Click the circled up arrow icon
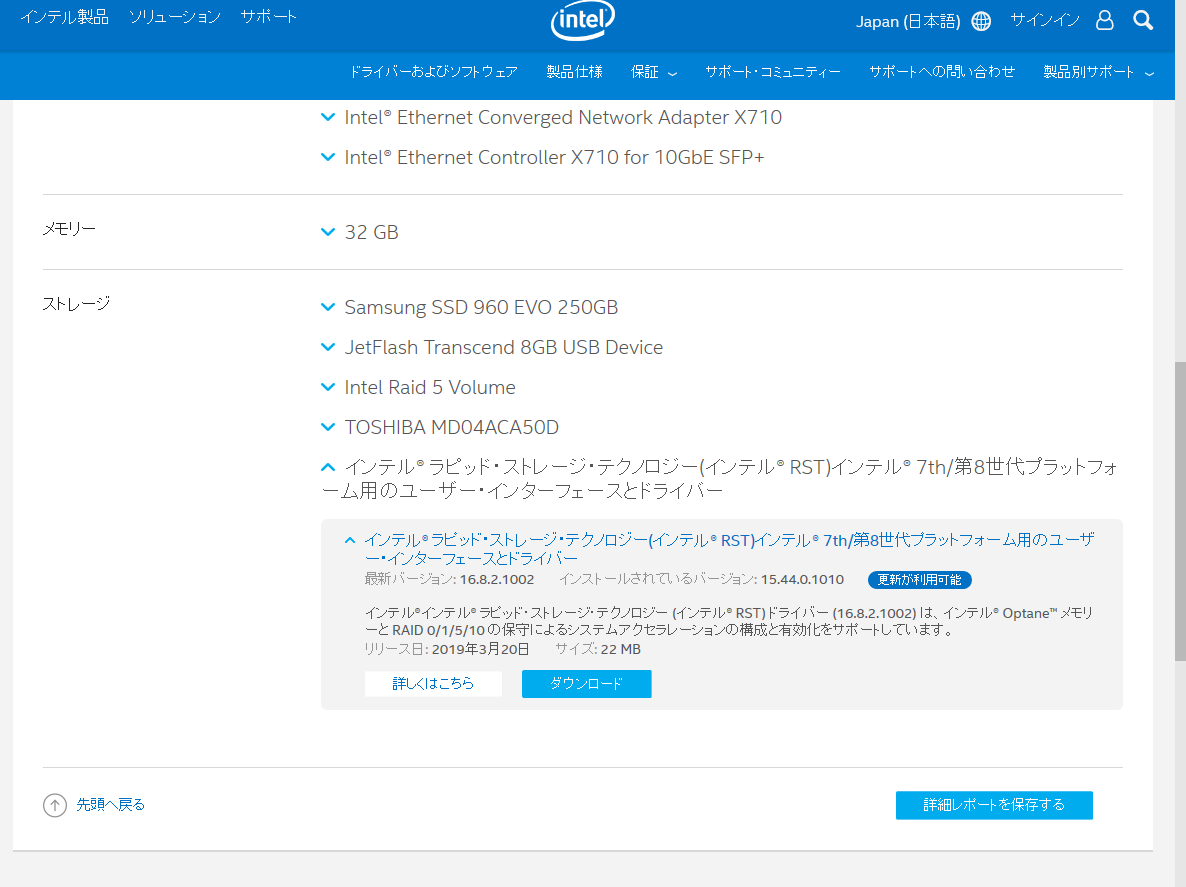The height and width of the screenshot is (887, 1186). point(54,805)
